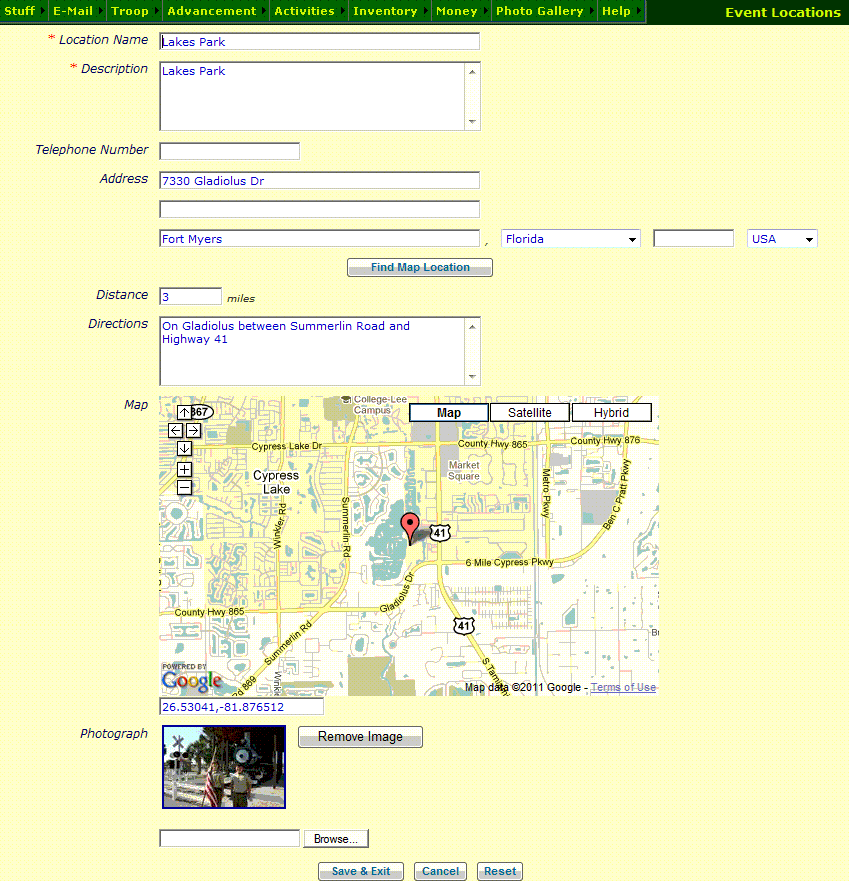
Task: Open the Activities menu
Action: click(308, 11)
